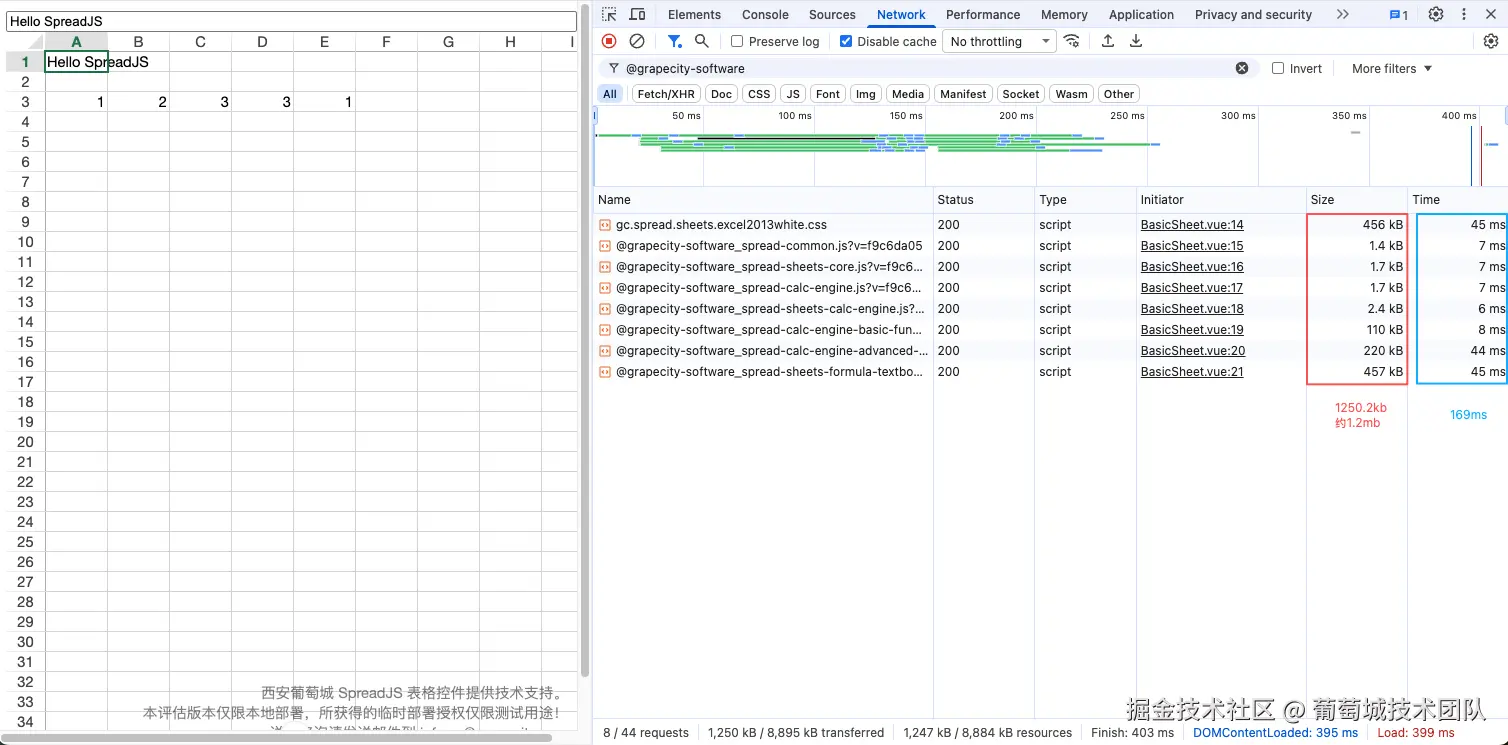Select the Fetch/XHR filter button
1508x745 pixels.
pos(665,94)
